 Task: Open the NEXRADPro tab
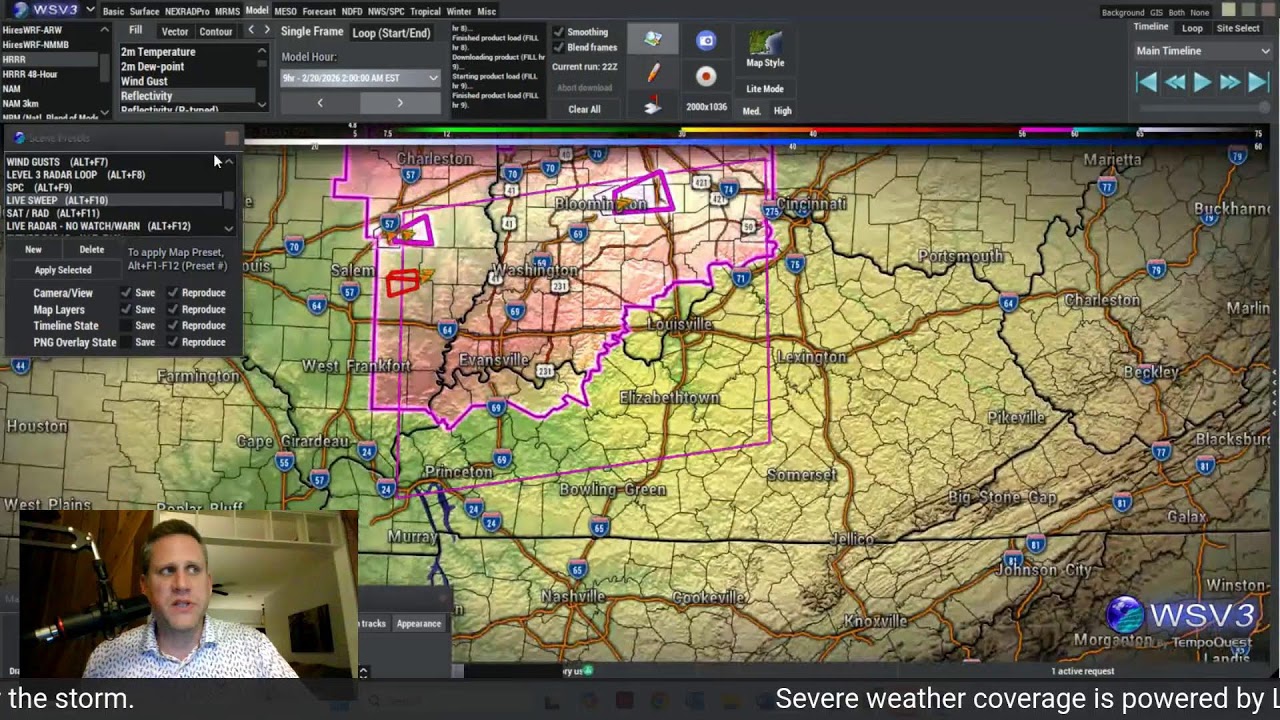187,11
